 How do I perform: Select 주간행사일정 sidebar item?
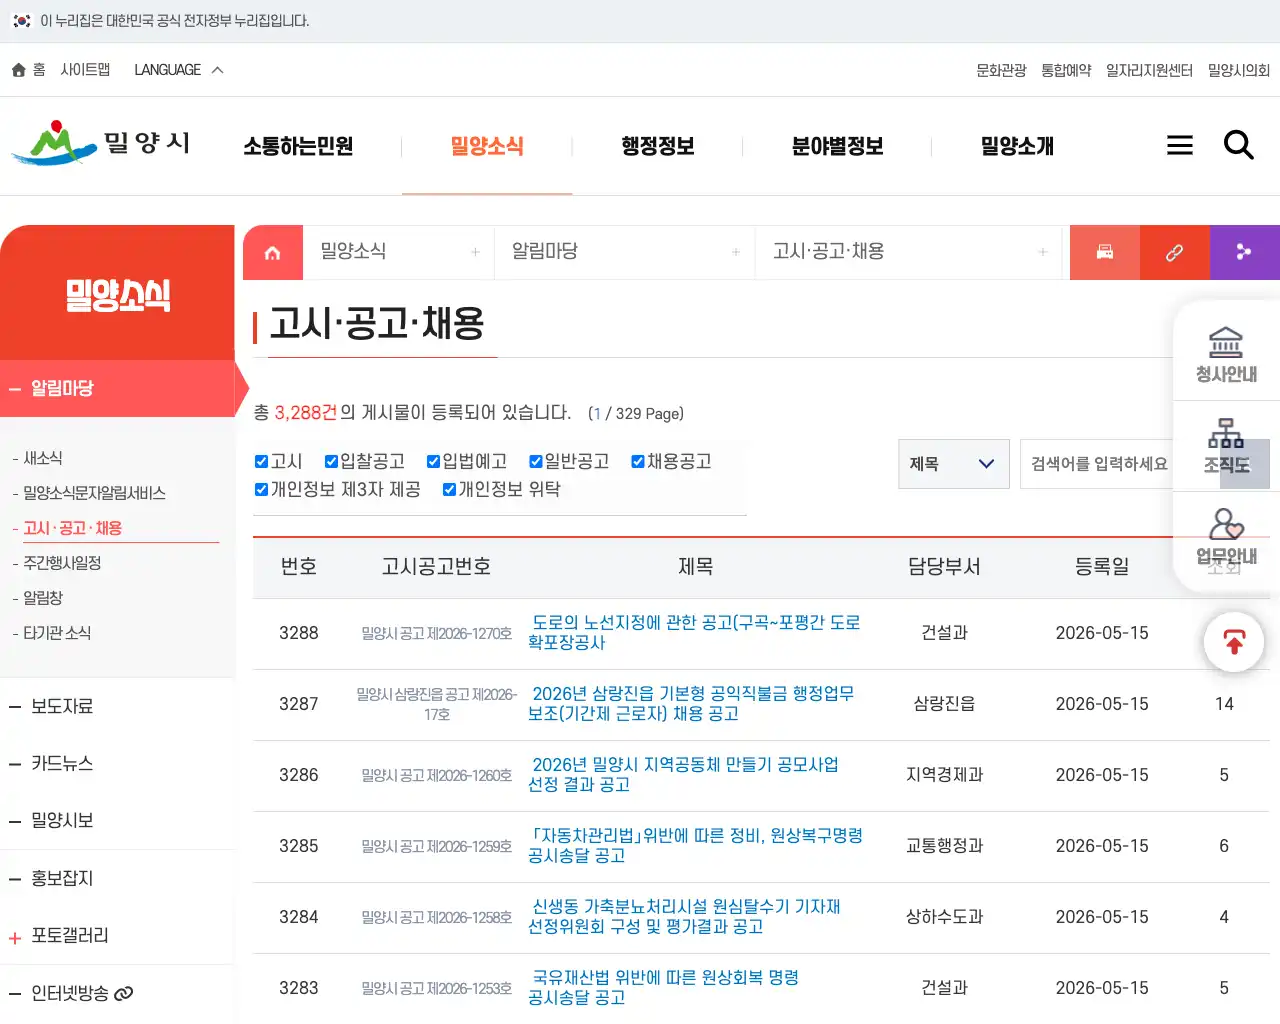pyautogui.click(x=62, y=563)
